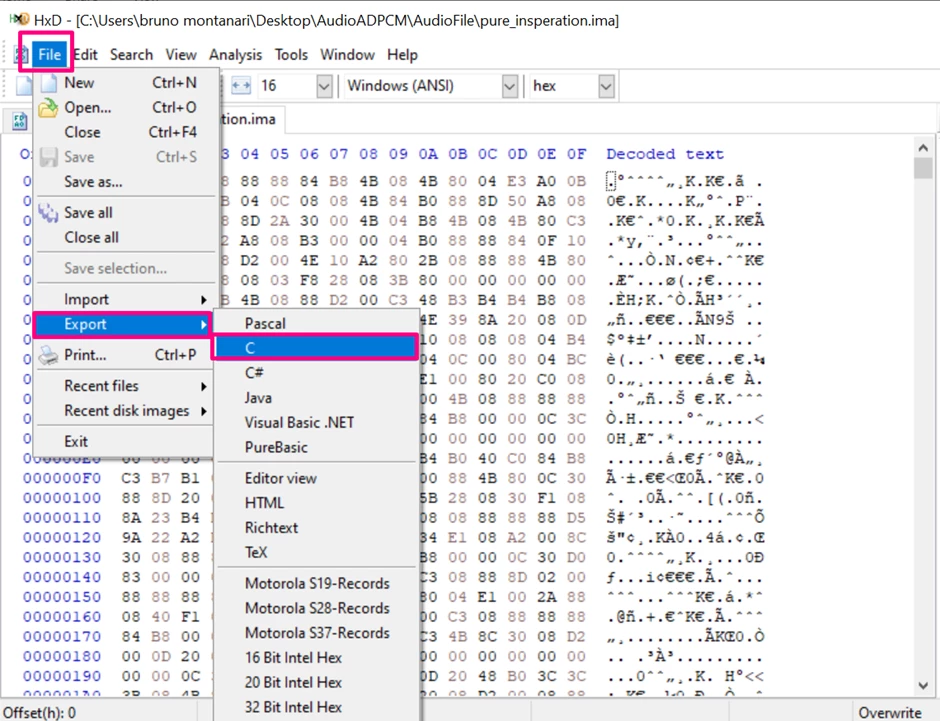Export as Visual Basic .NET
Viewport: 940px width, 721px height.
[x=316, y=423]
